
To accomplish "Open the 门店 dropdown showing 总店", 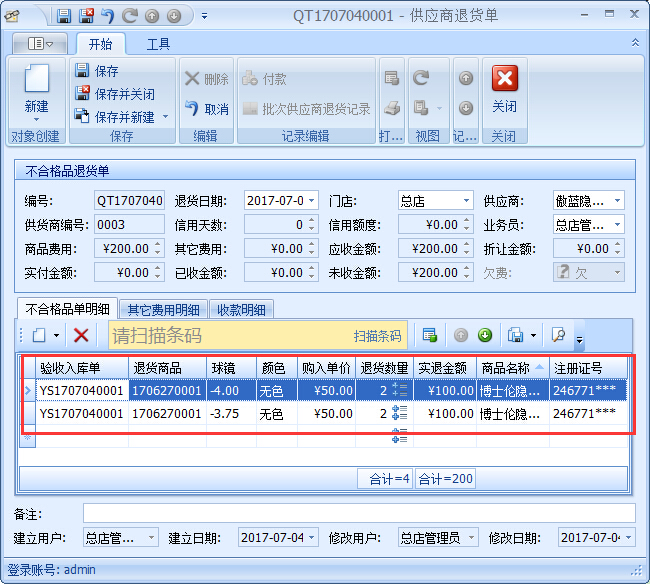I will (x=466, y=201).
